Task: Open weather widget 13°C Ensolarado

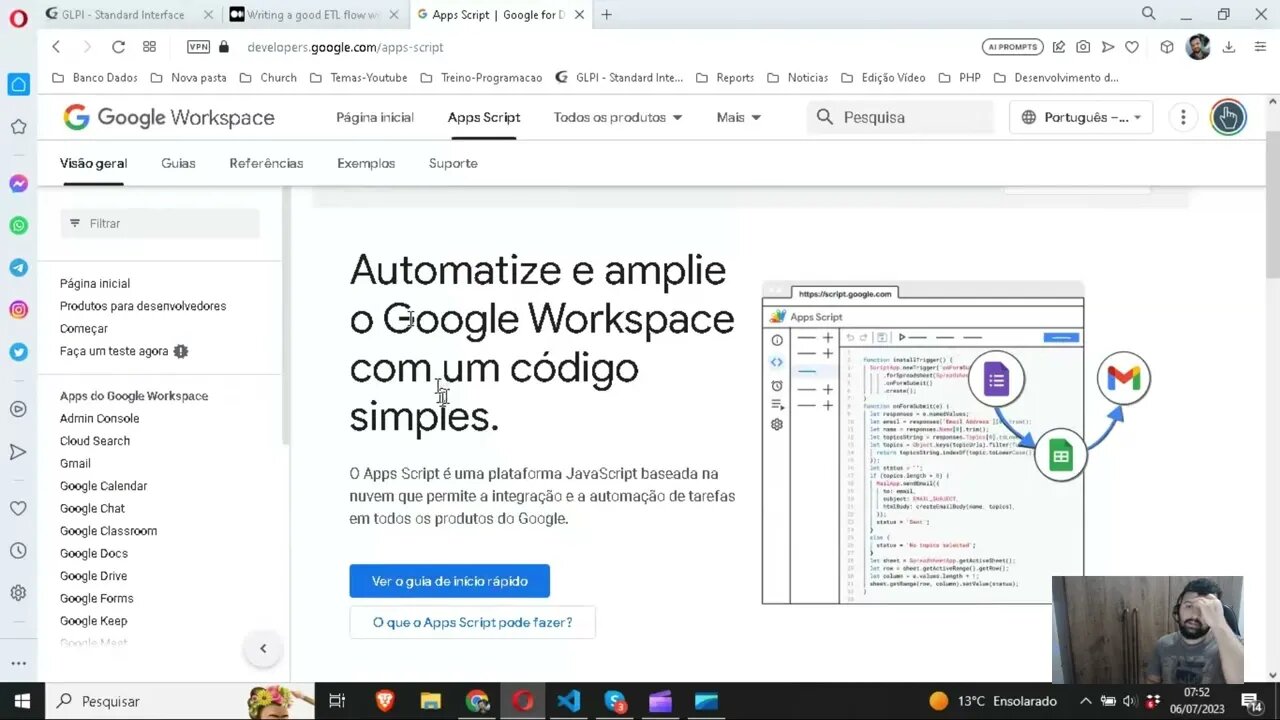Action: point(992,701)
